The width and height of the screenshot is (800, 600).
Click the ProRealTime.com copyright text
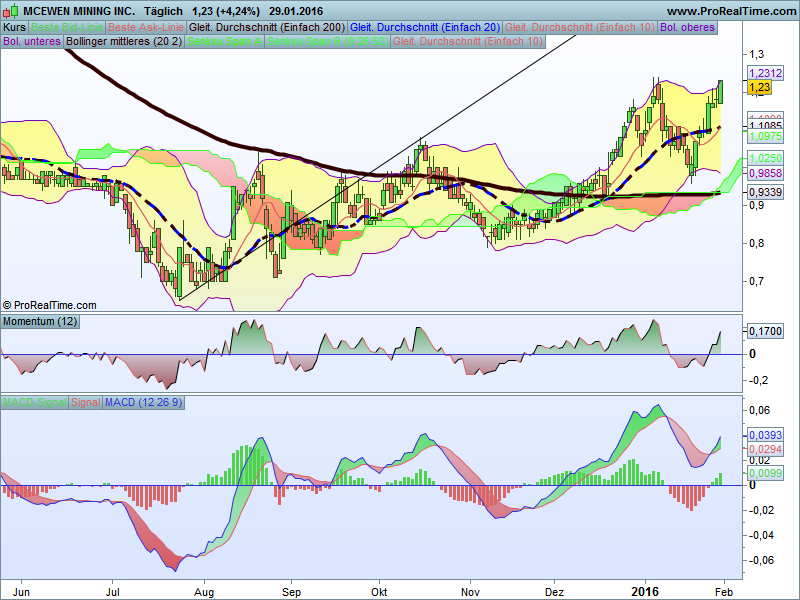pos(50,305)
